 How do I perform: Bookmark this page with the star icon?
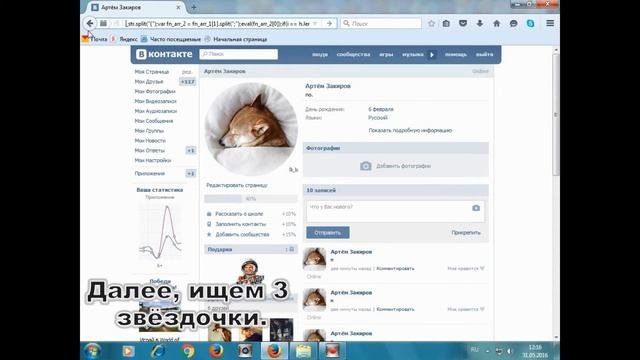click(431, 24)
